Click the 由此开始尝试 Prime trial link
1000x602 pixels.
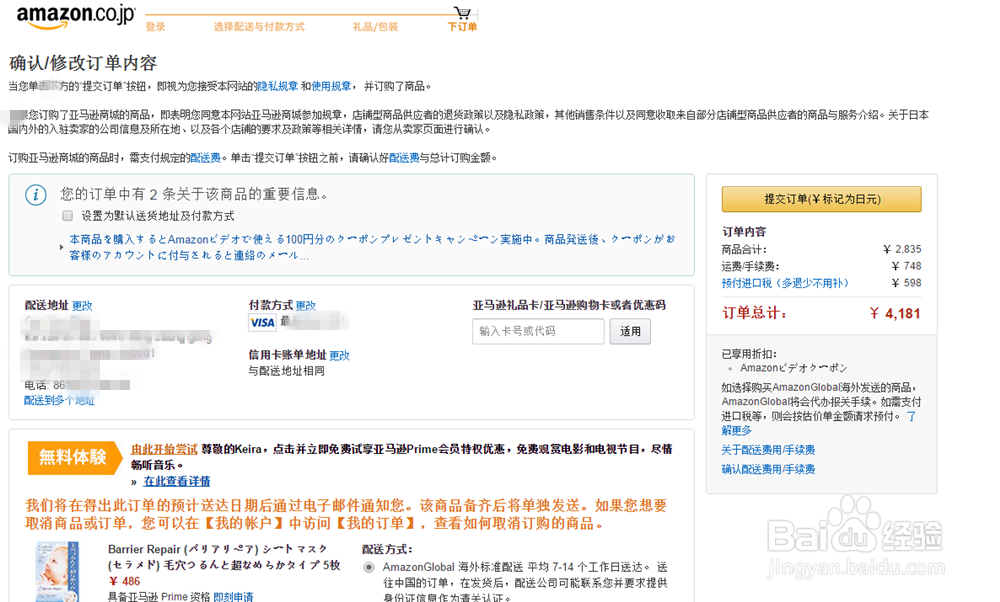point(164,449)
